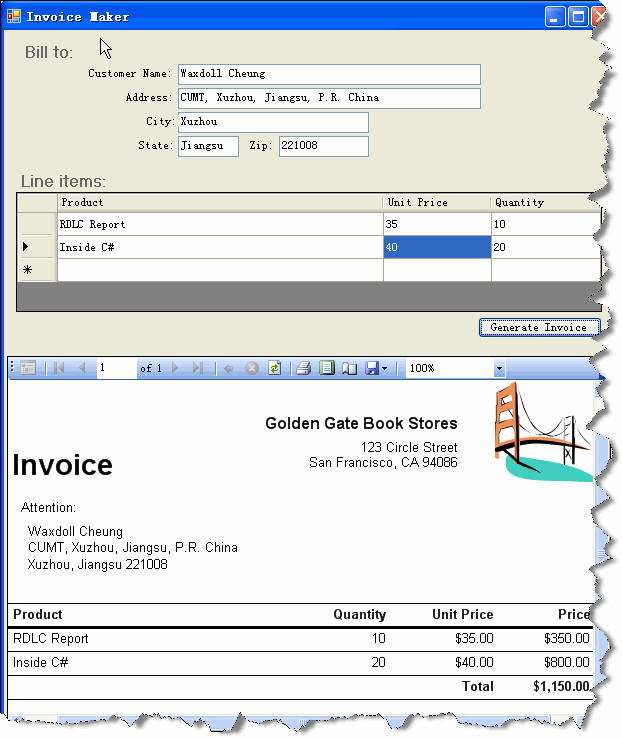Edit the Address field
622x738 pixels.
click(x=329, y=98)
